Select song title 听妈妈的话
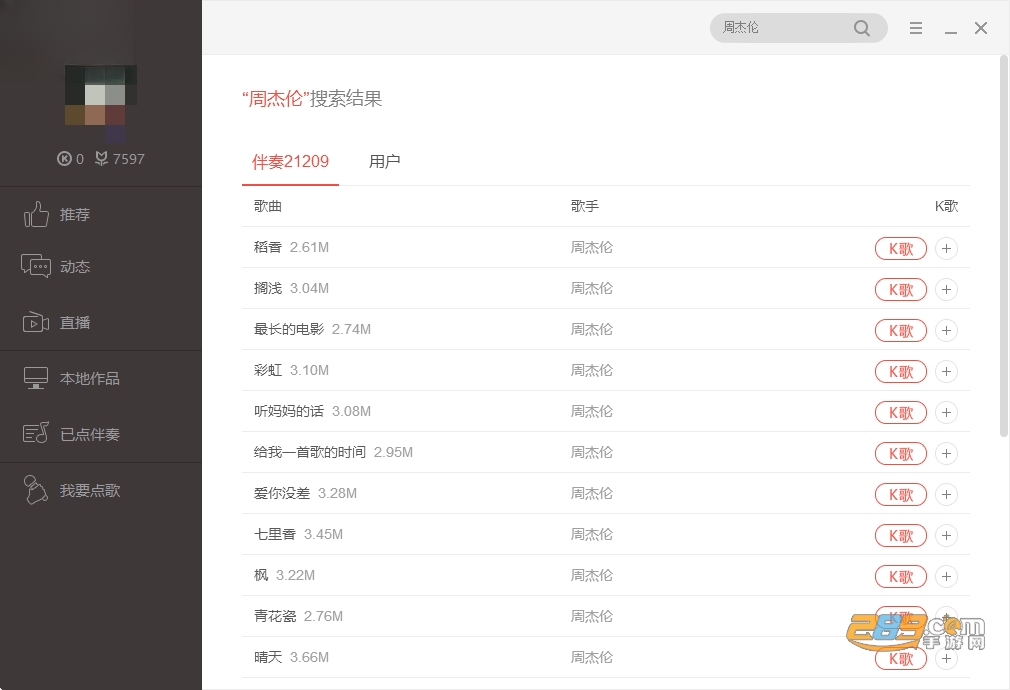Screen dimensions: 1010x690 [x=289, y=411]
